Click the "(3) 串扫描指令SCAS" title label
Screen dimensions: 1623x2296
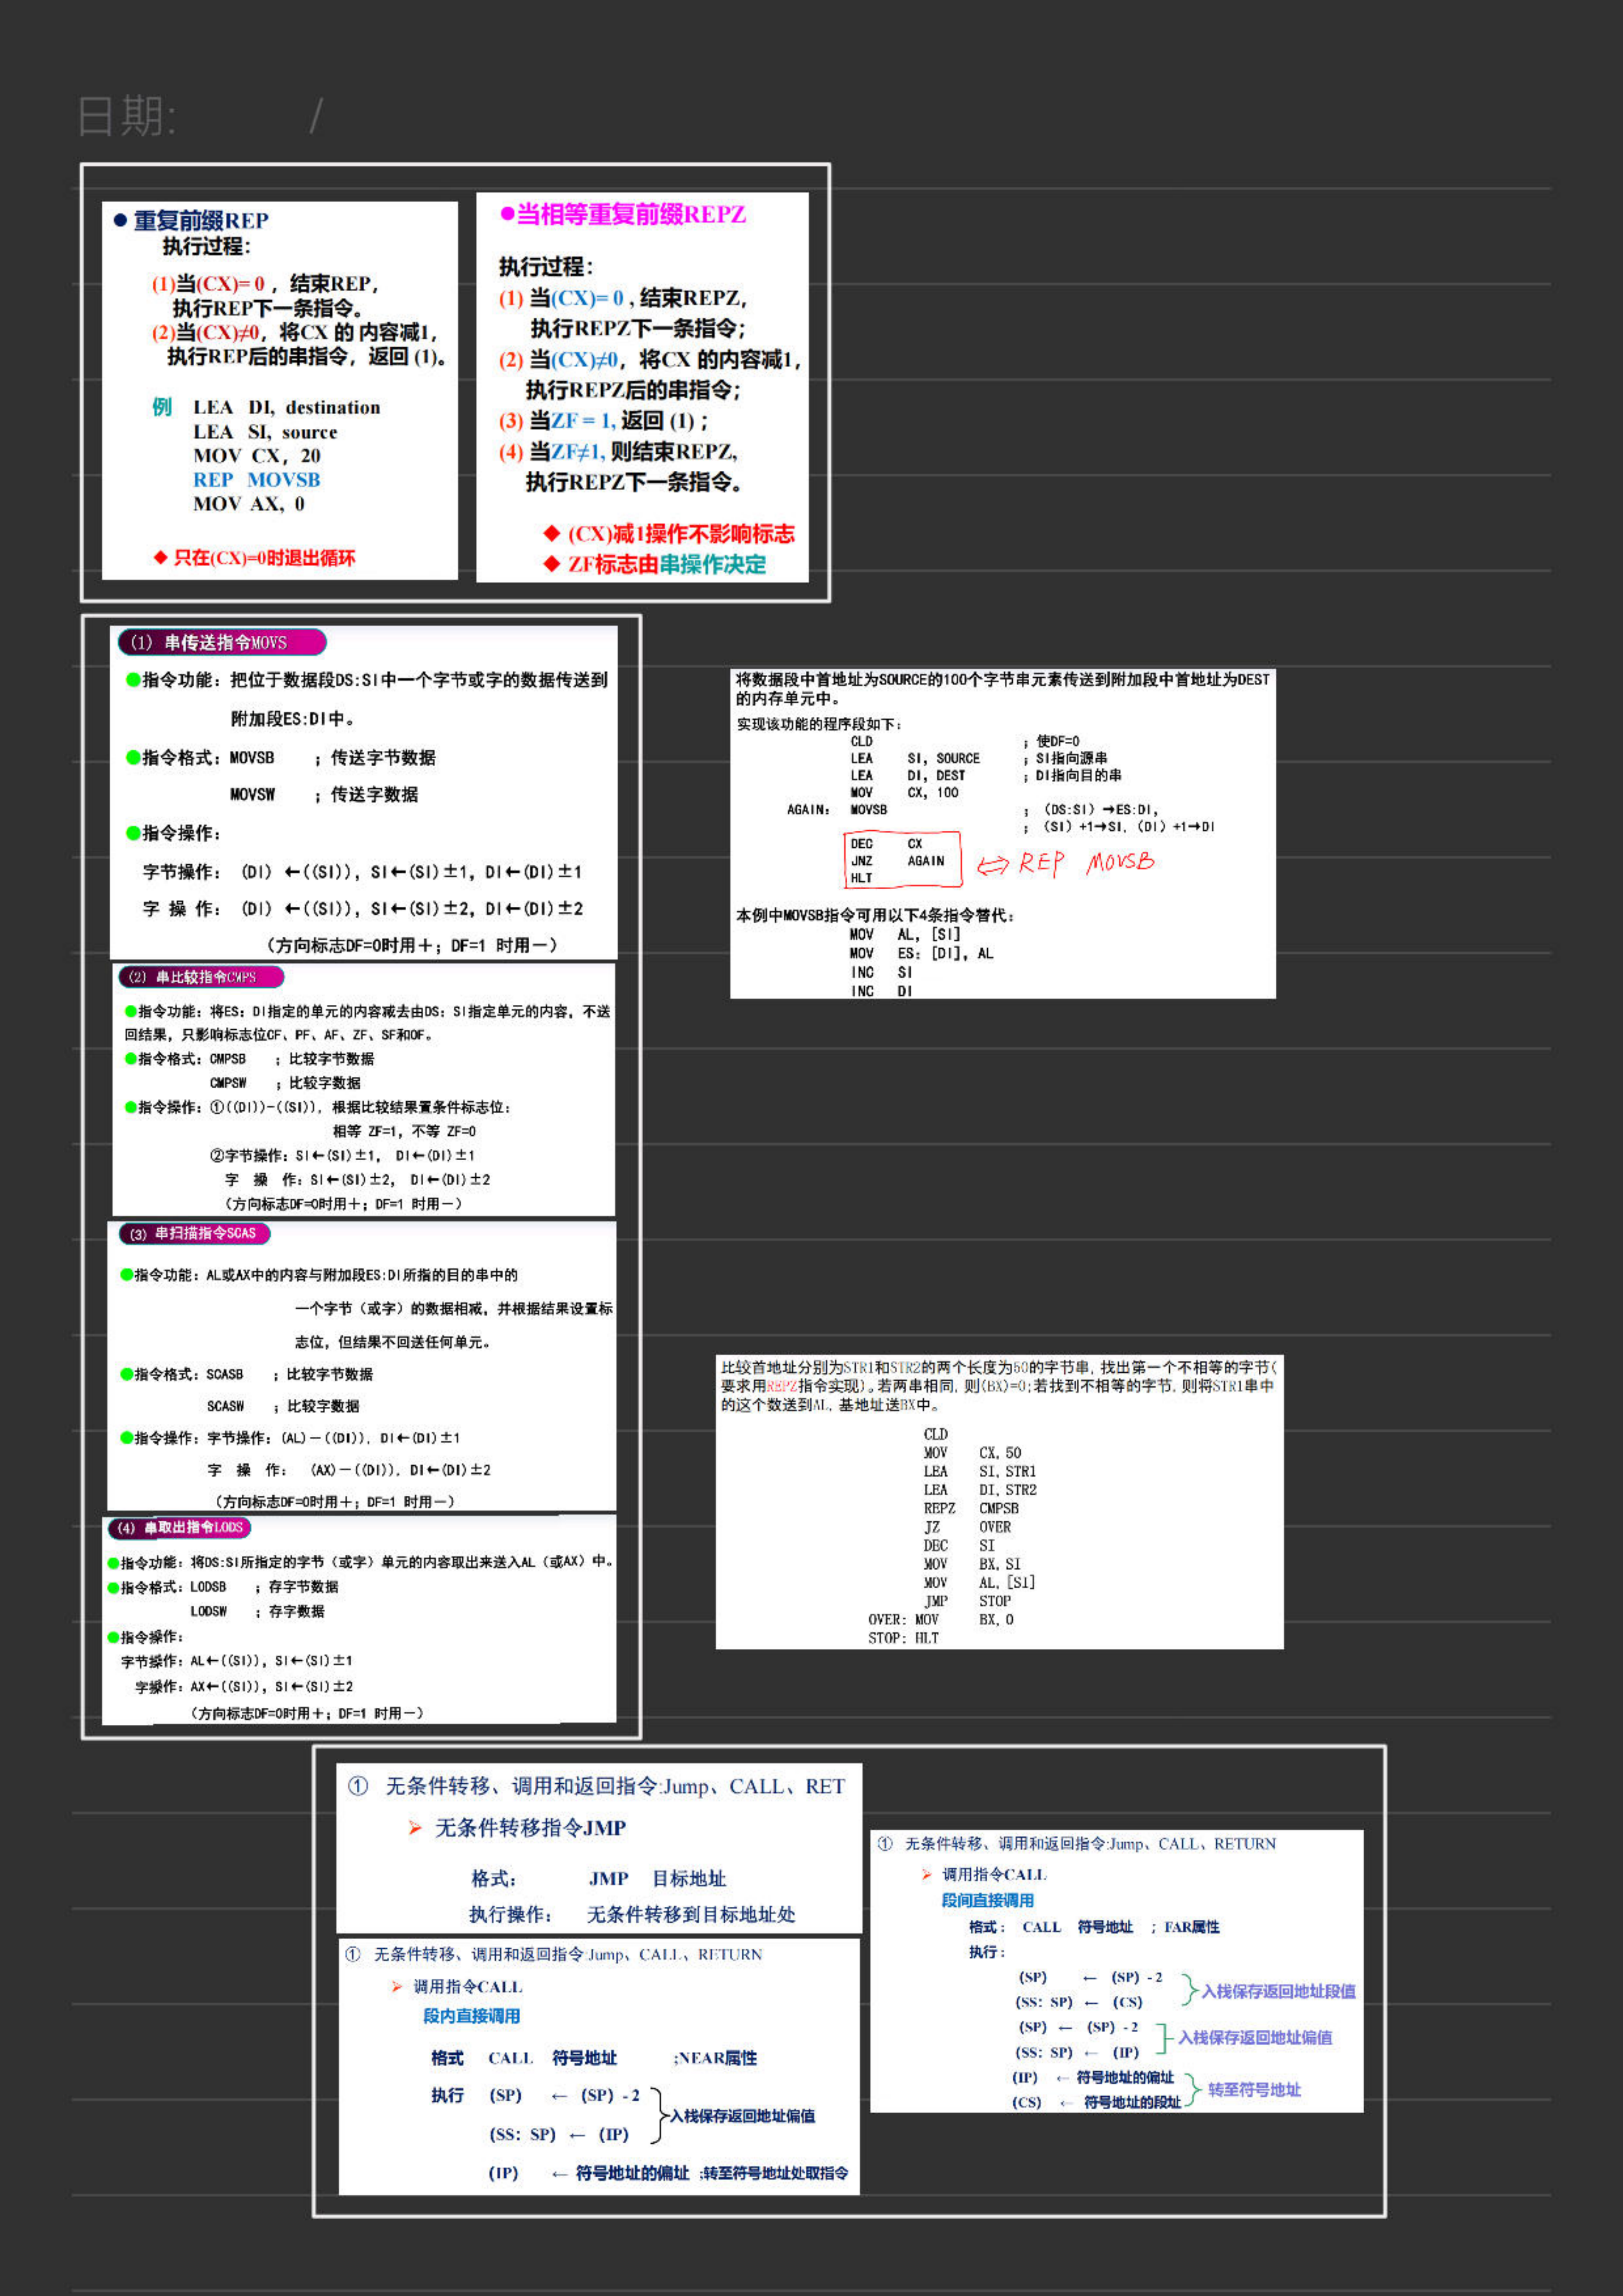coord(194,1234)
